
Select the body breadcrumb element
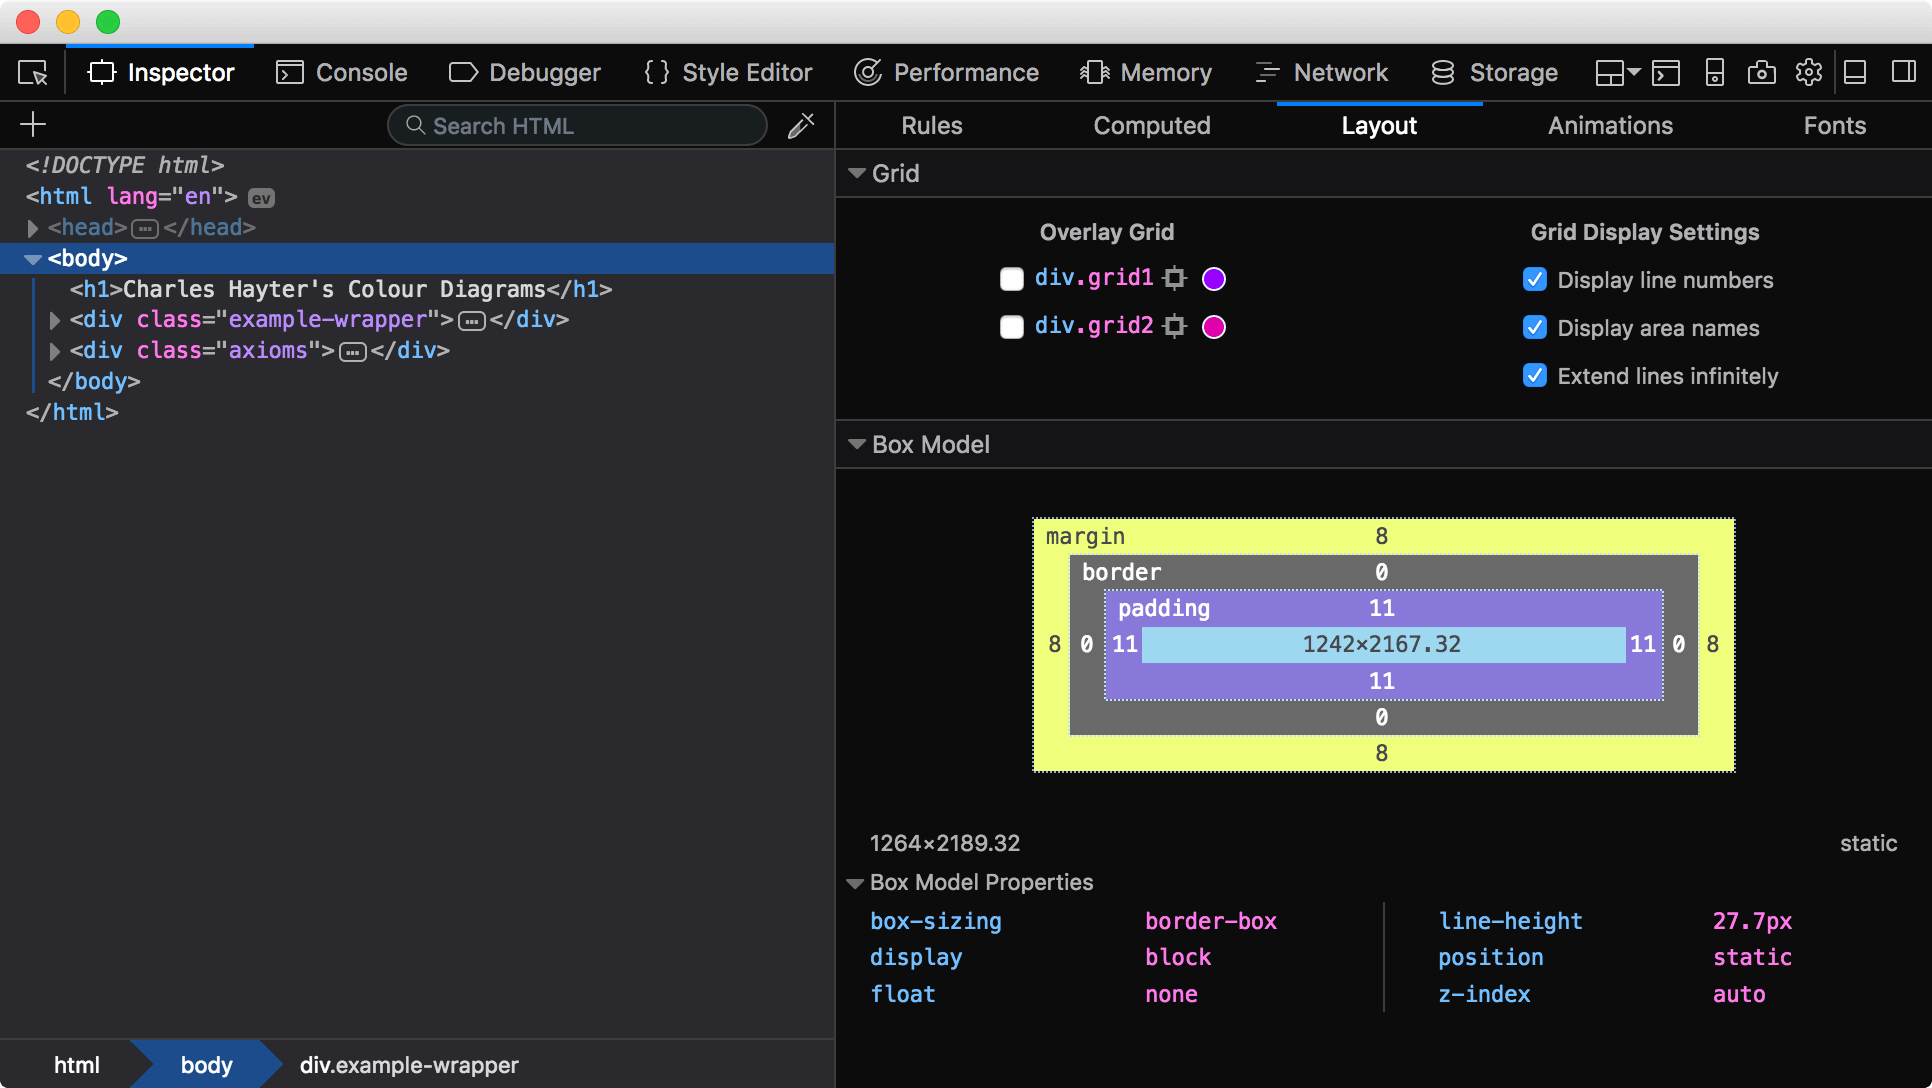tap(204, 1064)
